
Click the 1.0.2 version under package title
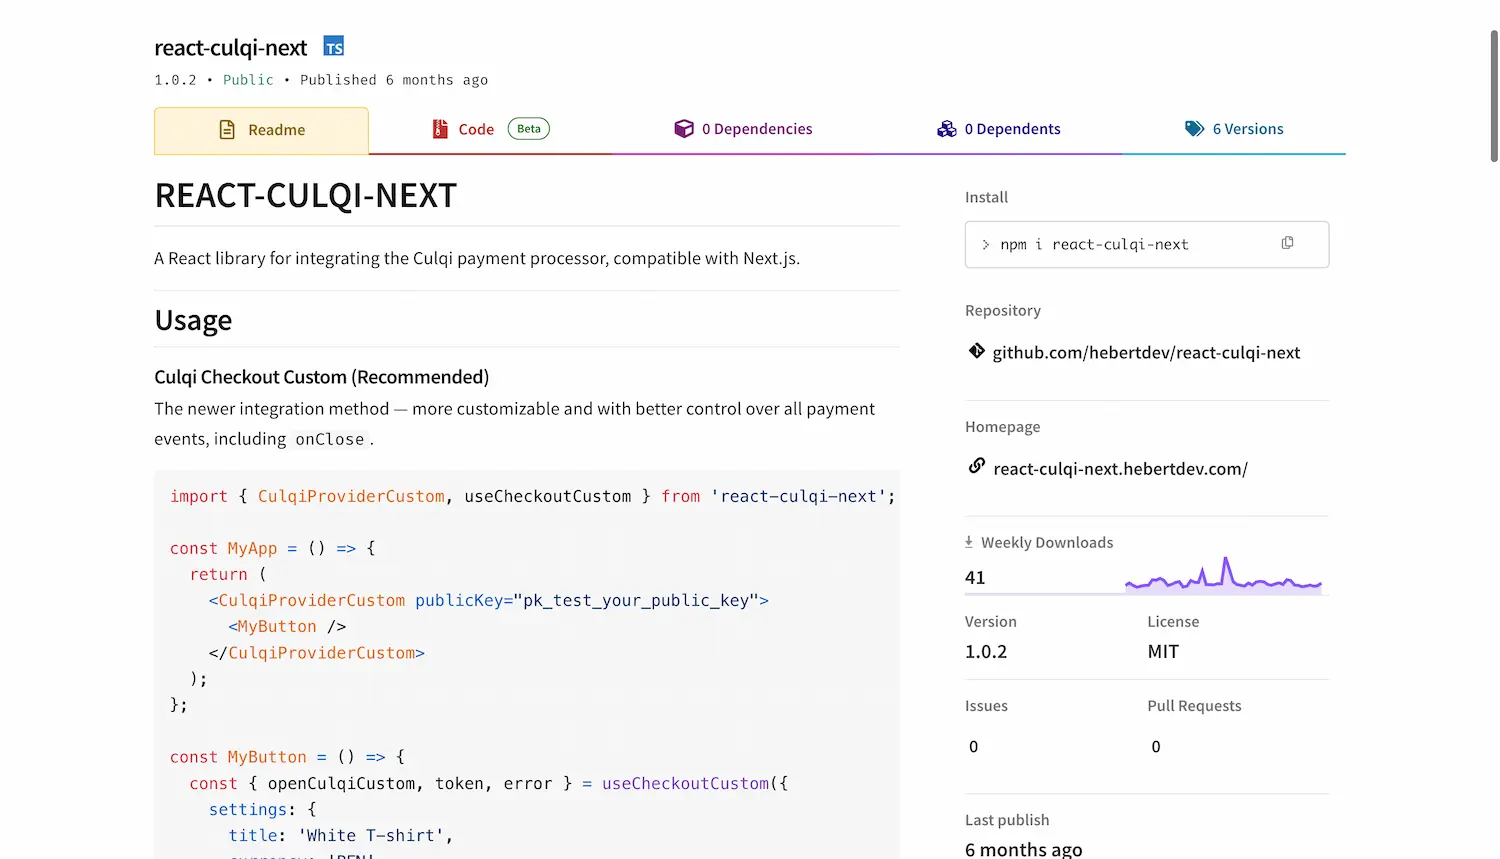click(175, 80)
